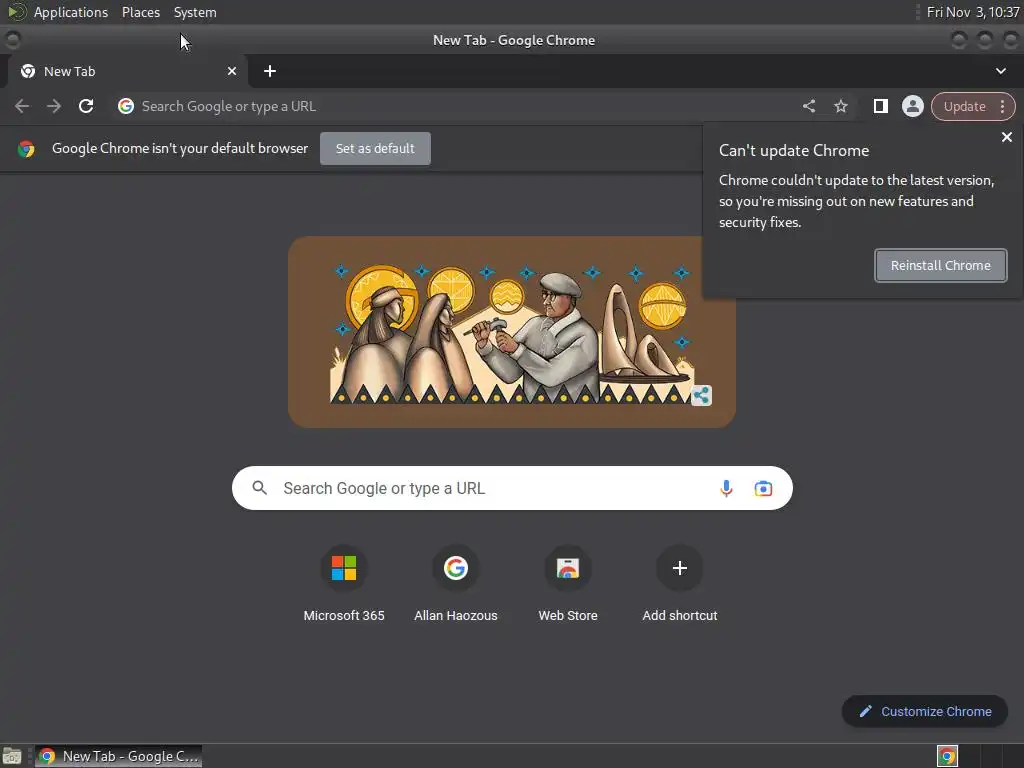The width and height of the screenshot is (1024, 768).
Task: Open the profile avatar menu
Action: [913, 106]
